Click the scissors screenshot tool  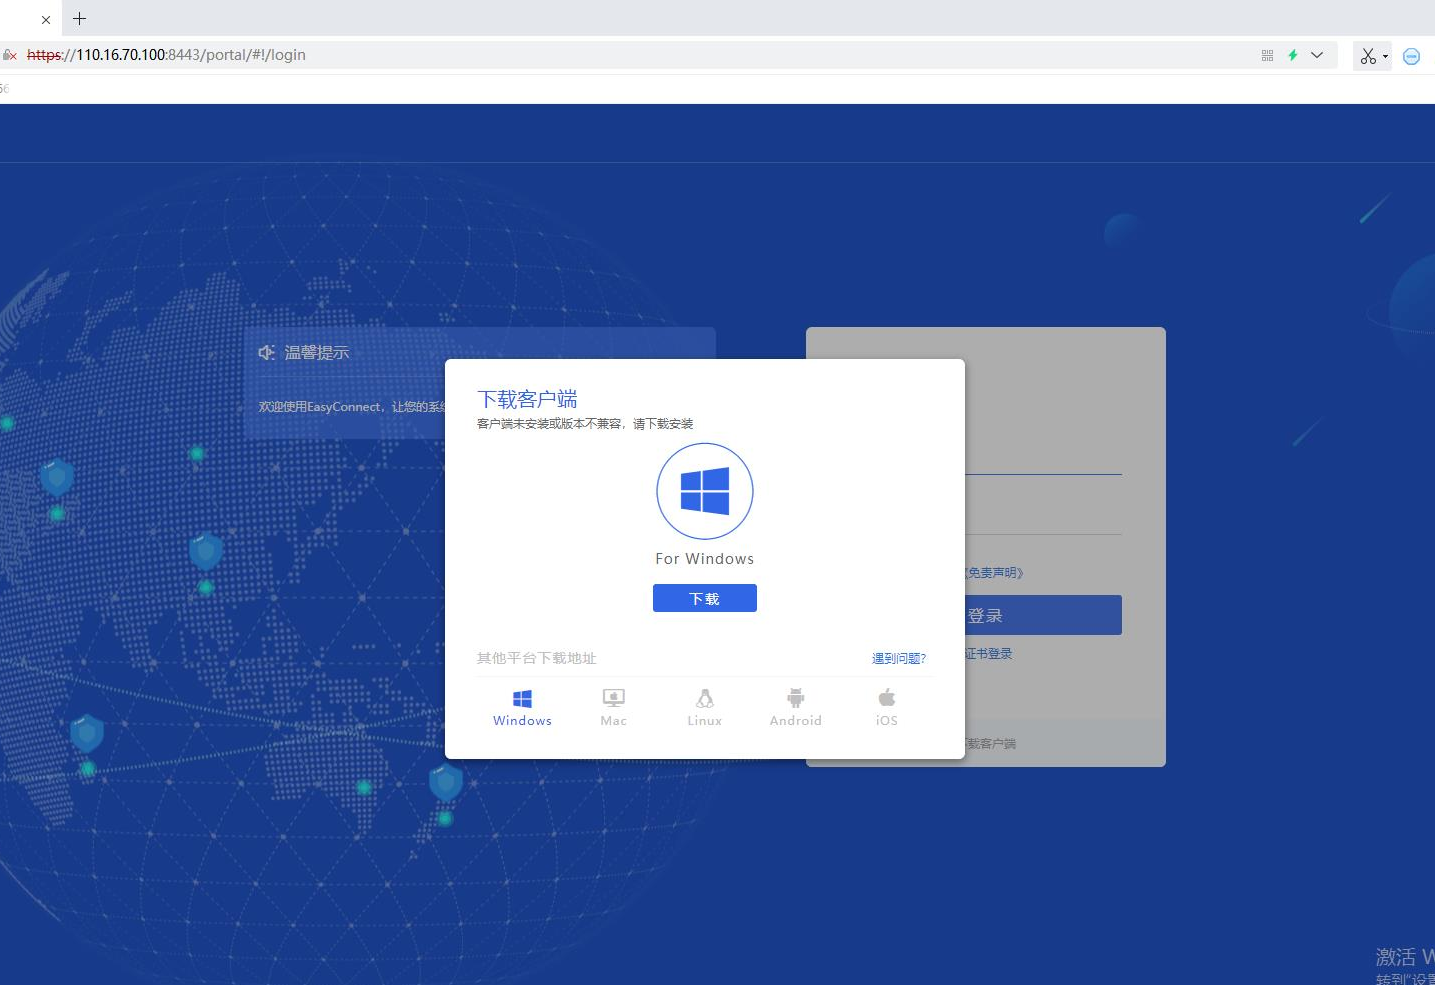(1367, 56)
